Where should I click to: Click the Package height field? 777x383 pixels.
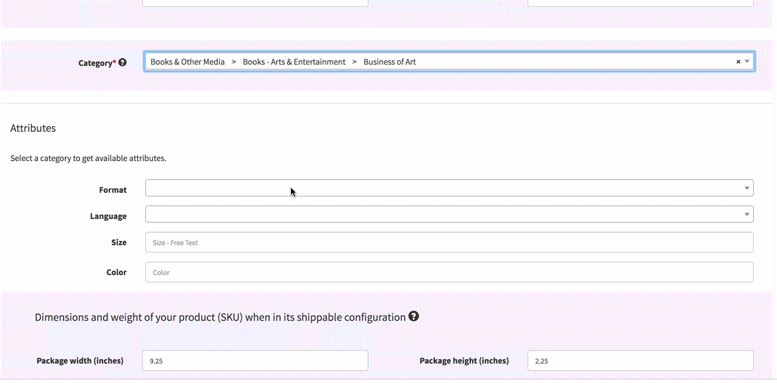tap(640, 361)
